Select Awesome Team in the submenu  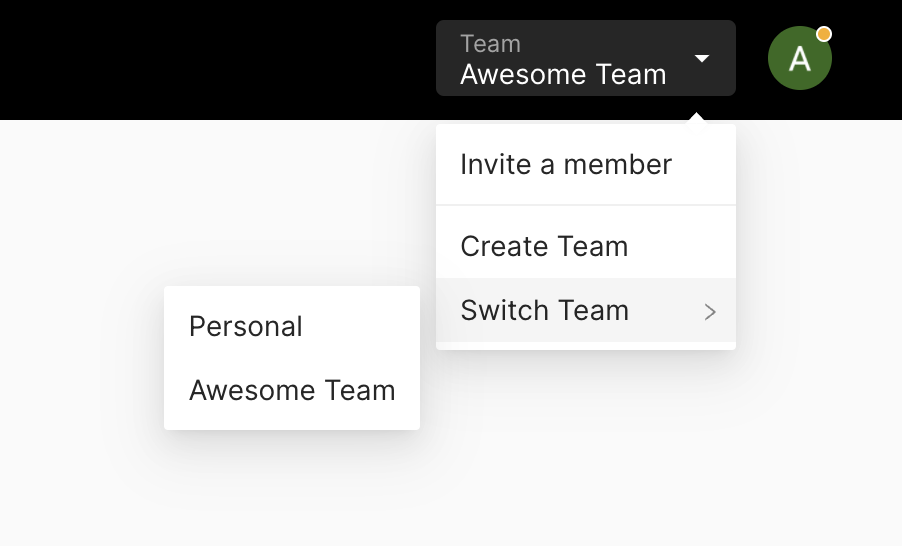click(x=292, y=390)
